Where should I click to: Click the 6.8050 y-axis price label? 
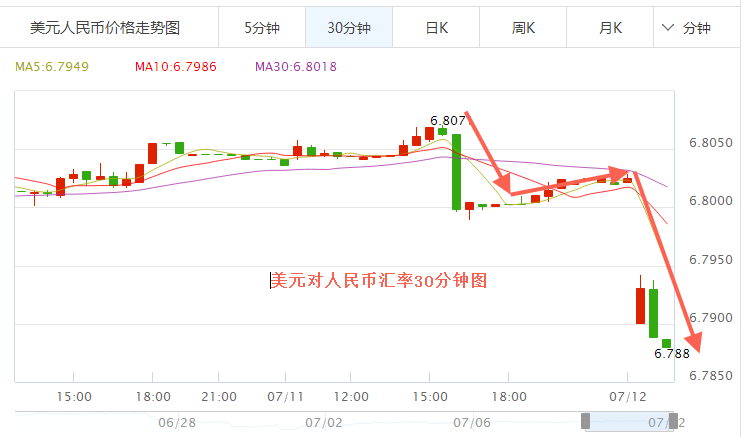point(711,142)
